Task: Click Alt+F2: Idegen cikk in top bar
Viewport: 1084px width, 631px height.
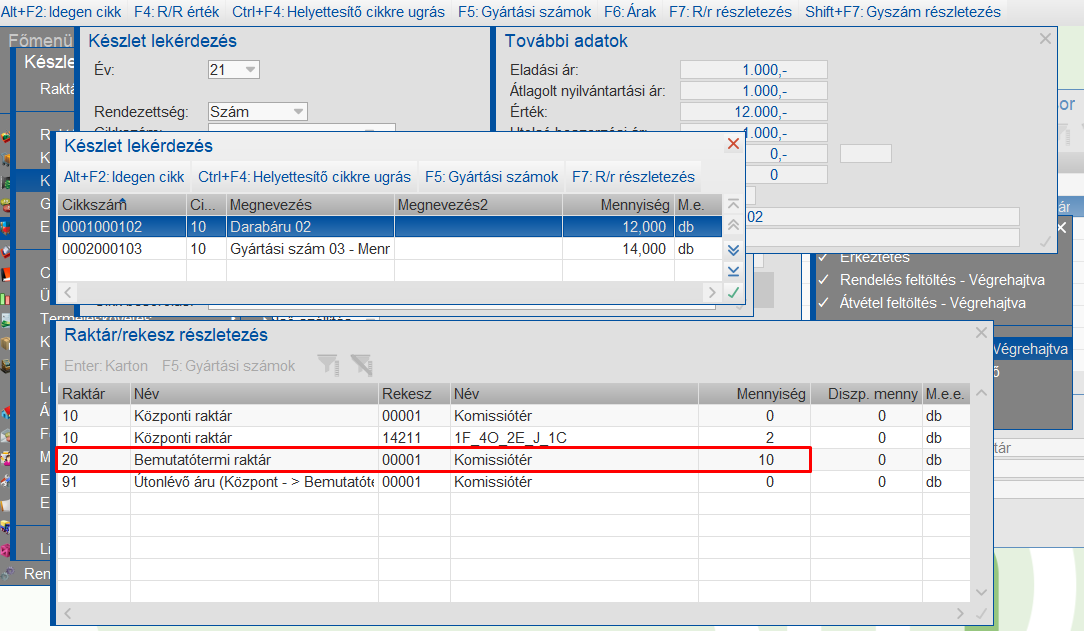Action: (x=61, y=12)
